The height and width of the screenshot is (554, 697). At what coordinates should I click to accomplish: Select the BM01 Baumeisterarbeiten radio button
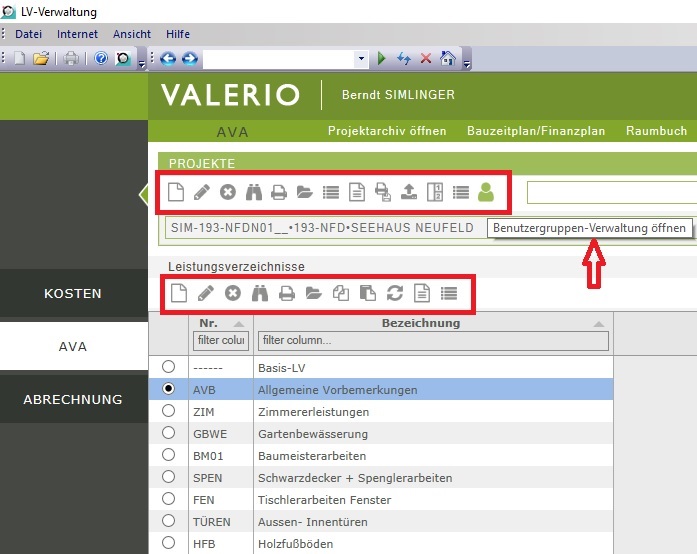[168, 456]
